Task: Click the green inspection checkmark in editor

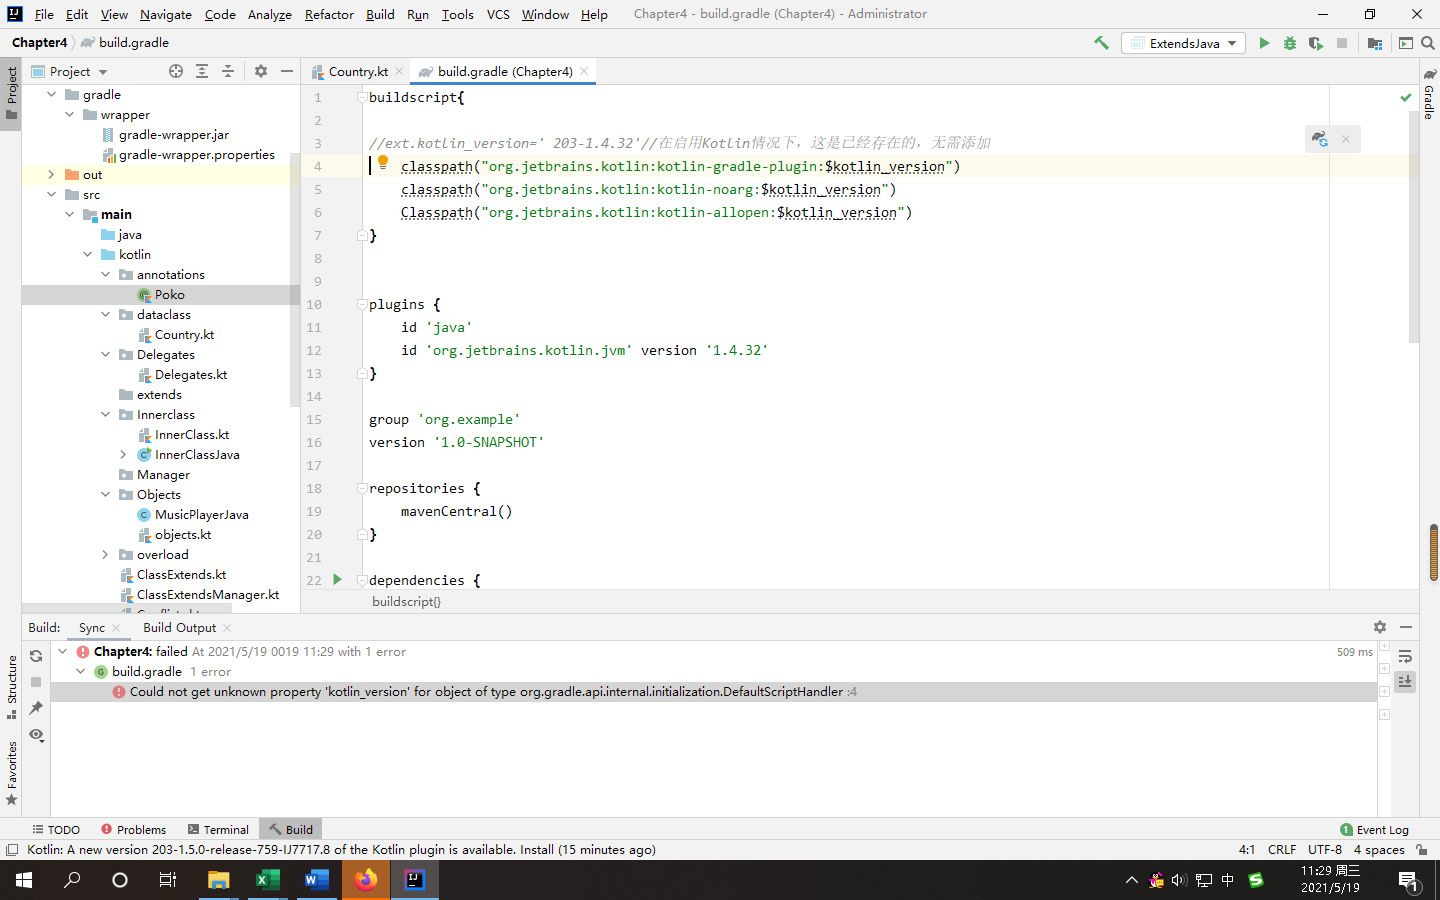Action: tap(1406, 98)
